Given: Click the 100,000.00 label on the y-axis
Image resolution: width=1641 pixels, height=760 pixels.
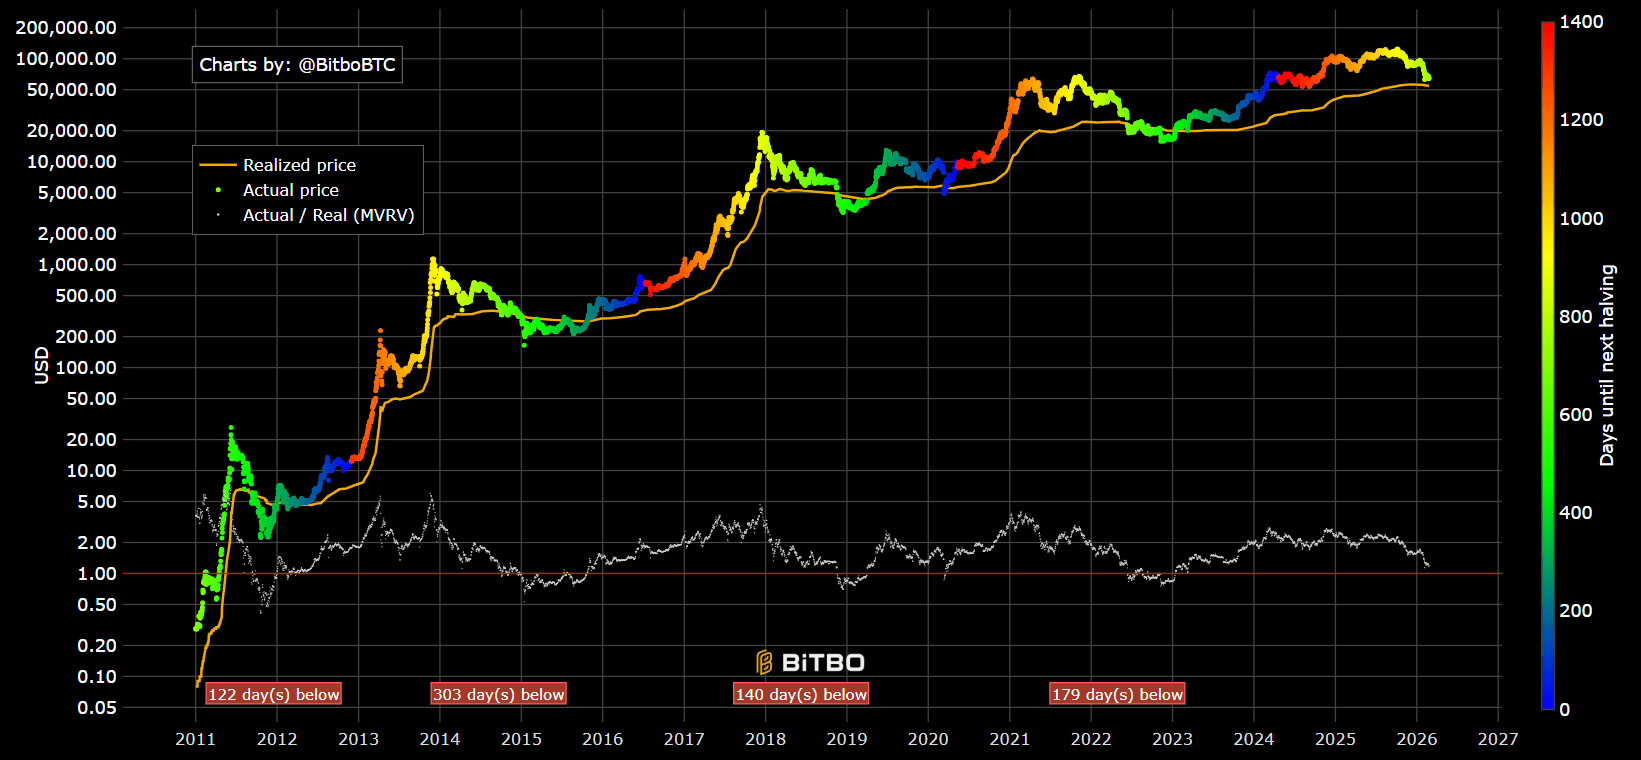Looking at the screenshot, I should (x=66, y=59).
